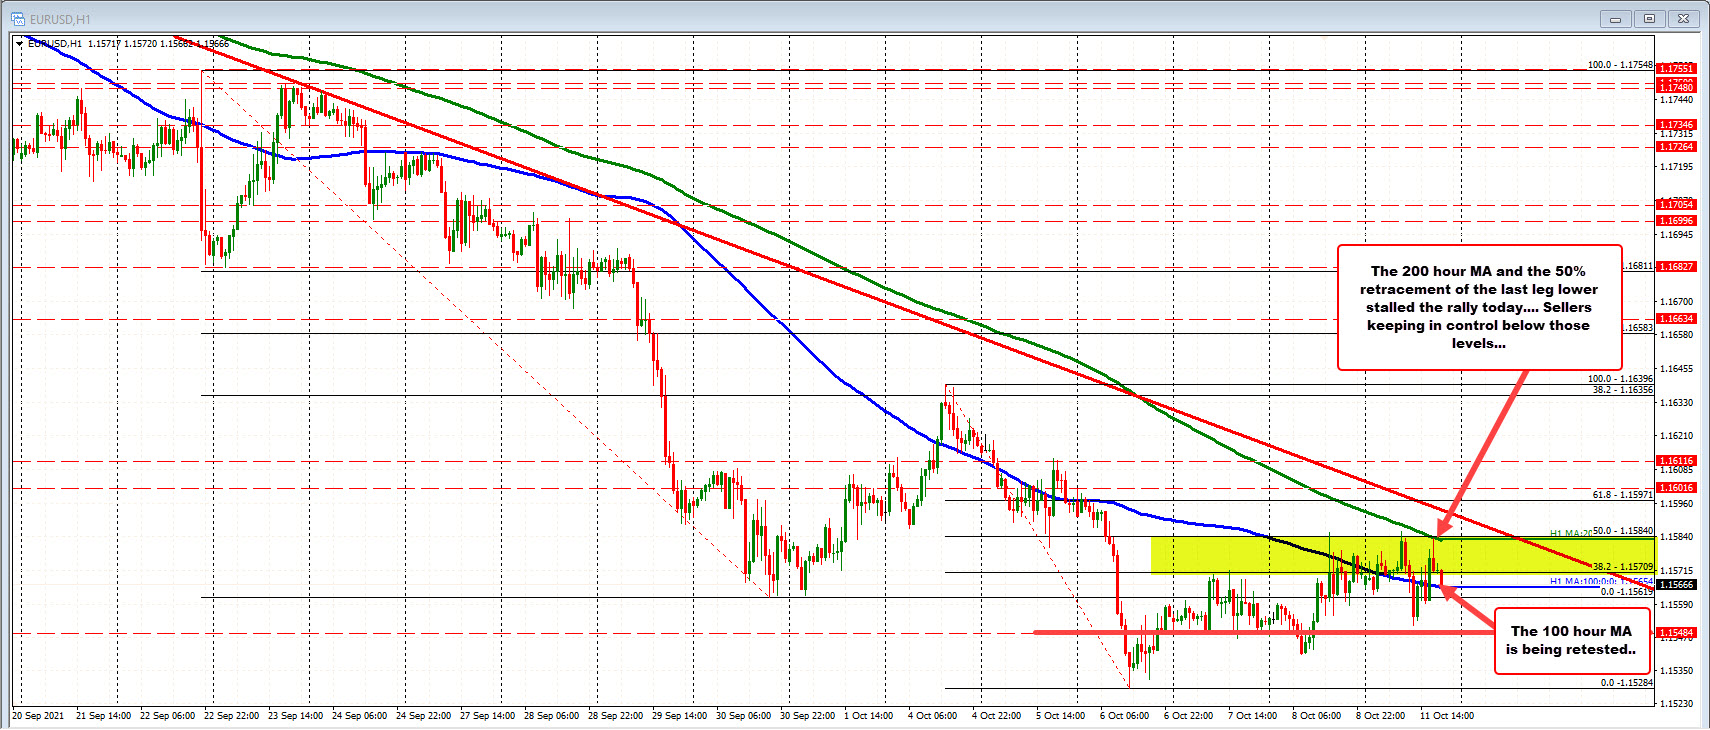The image size is (1710, 730).
Task: Click the 100.0 - 1.17548 Fibonacci label
Action: coord(1620,65)
